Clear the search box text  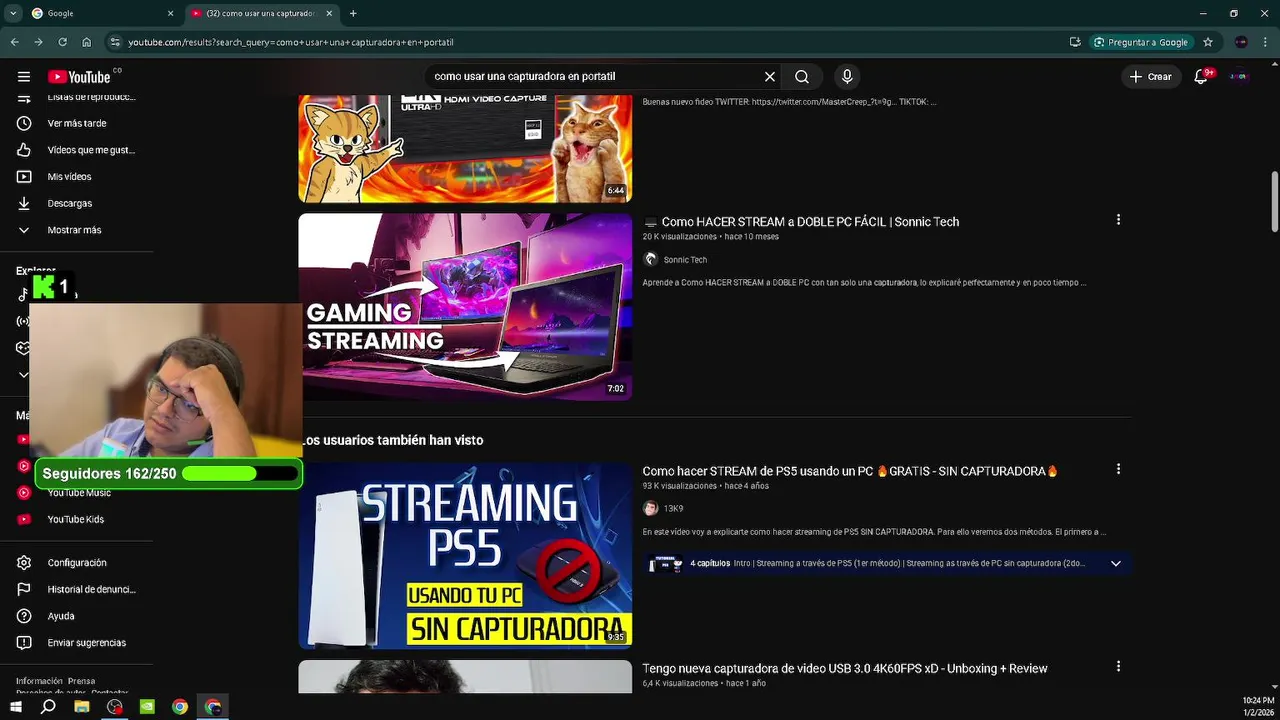[770, 77]
